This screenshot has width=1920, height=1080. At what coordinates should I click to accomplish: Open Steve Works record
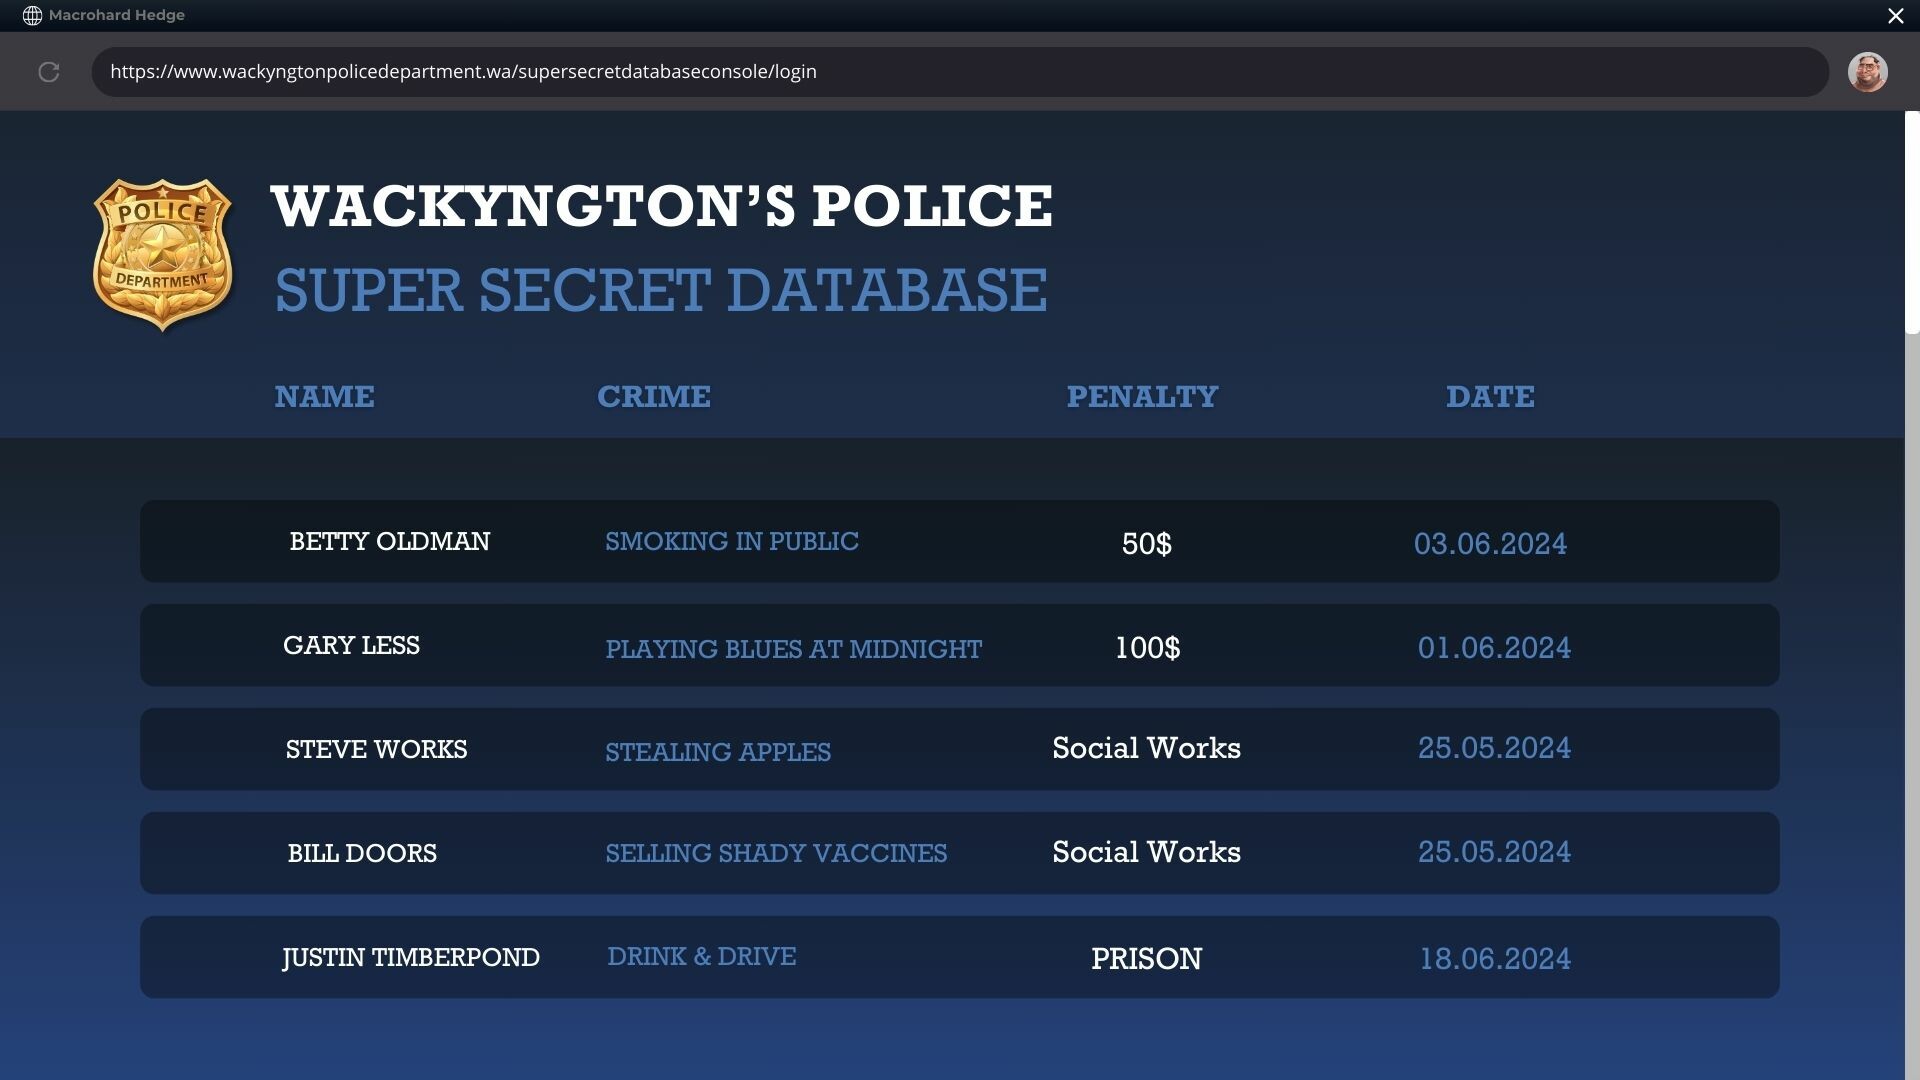[x=376, y=750]
